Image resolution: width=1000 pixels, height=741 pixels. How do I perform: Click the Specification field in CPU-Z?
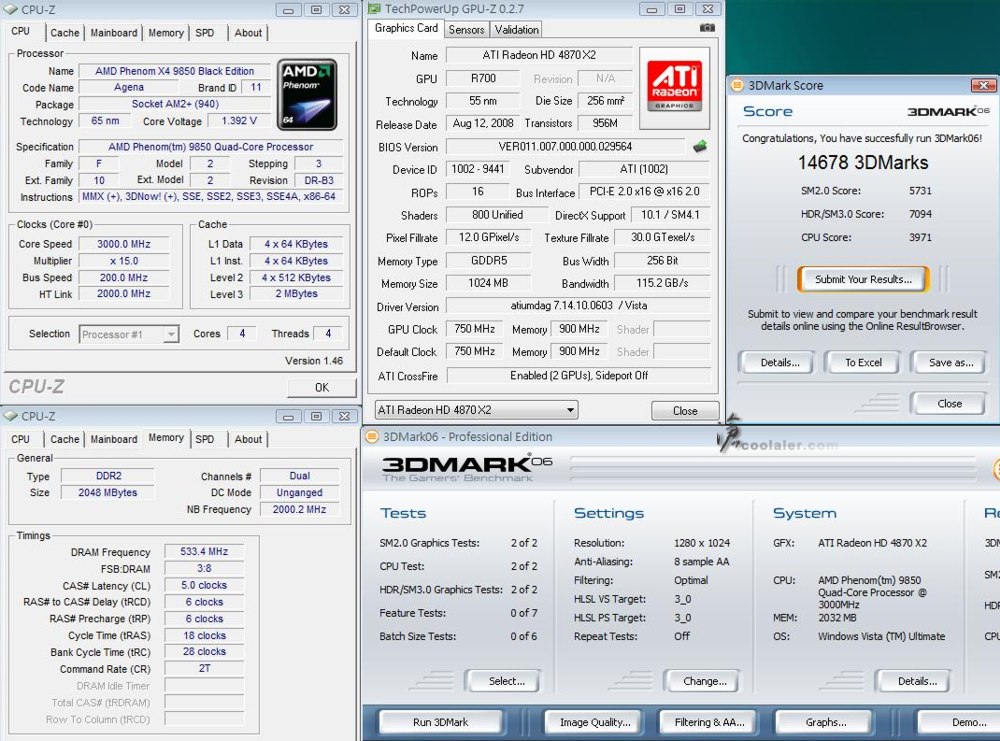(210, 147)
